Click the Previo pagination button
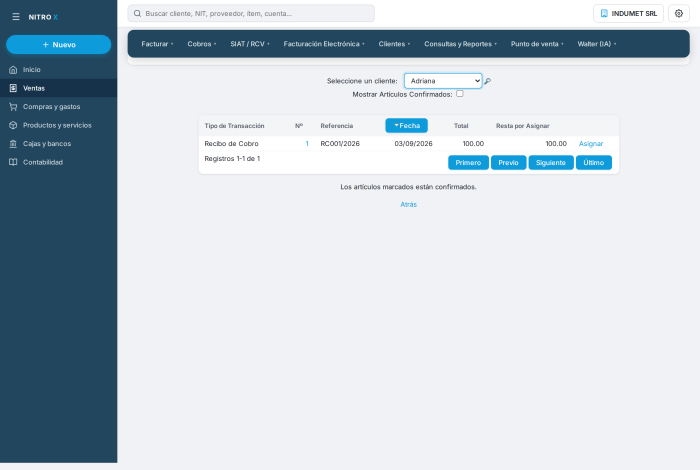Screen dimensions: 700x470 508,162
